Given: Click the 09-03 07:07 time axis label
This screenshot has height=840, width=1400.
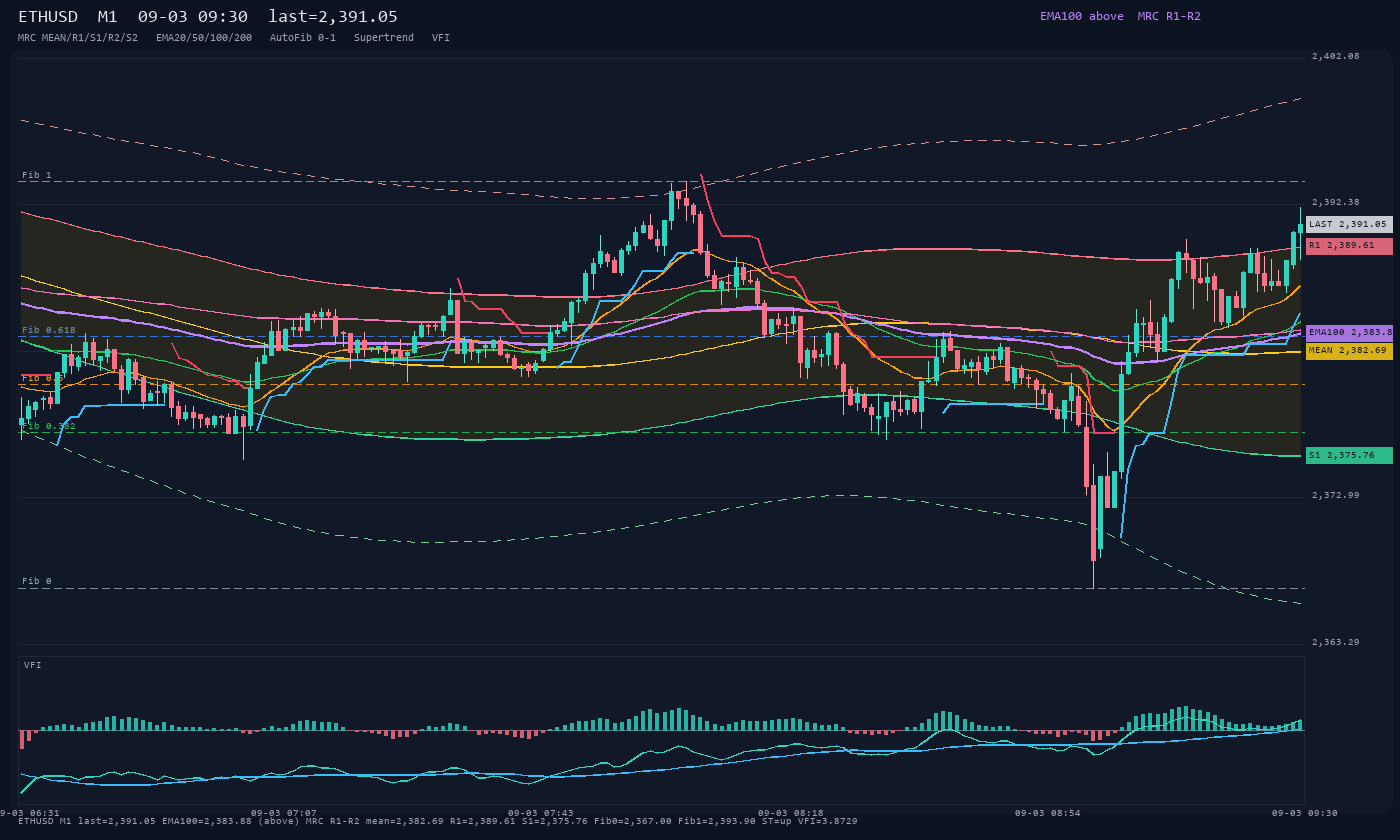Looking at the screenshot, I should (284, 813).
